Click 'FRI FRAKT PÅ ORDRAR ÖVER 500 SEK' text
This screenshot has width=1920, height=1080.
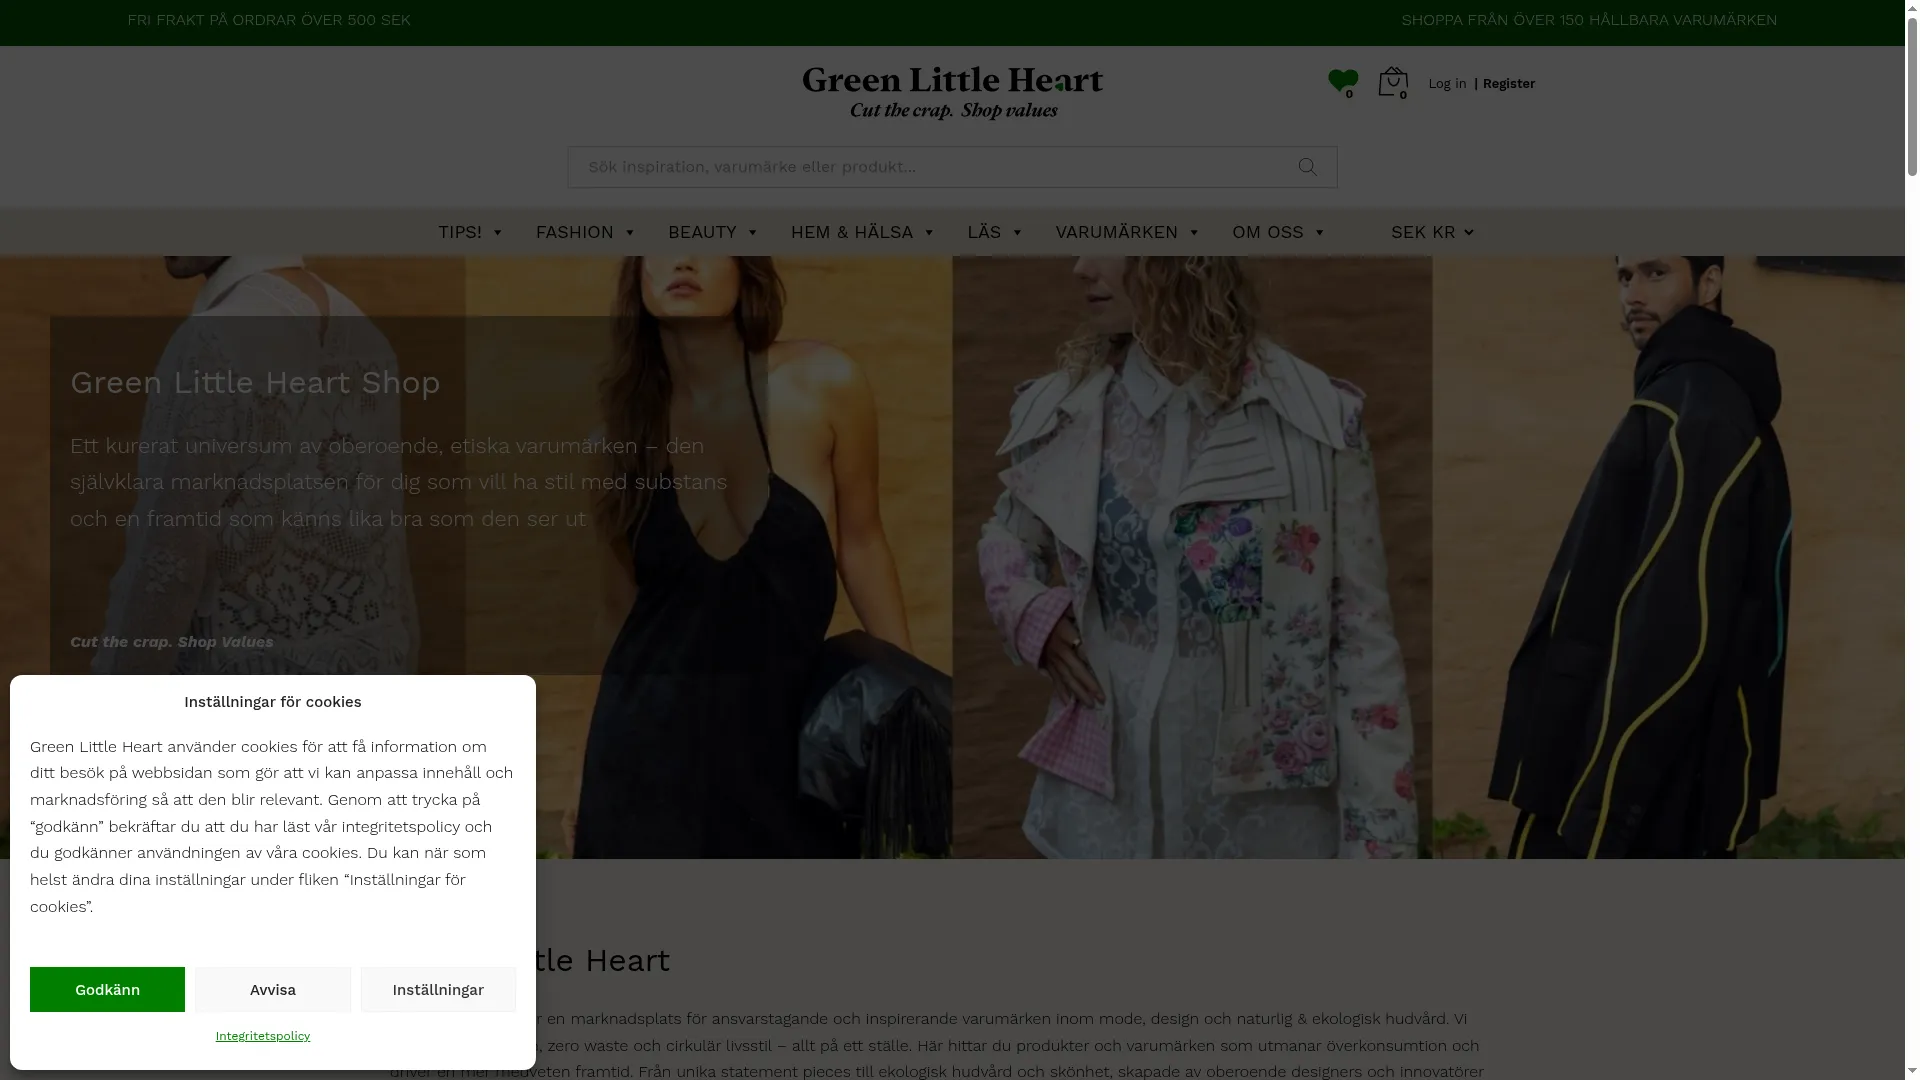269,20
